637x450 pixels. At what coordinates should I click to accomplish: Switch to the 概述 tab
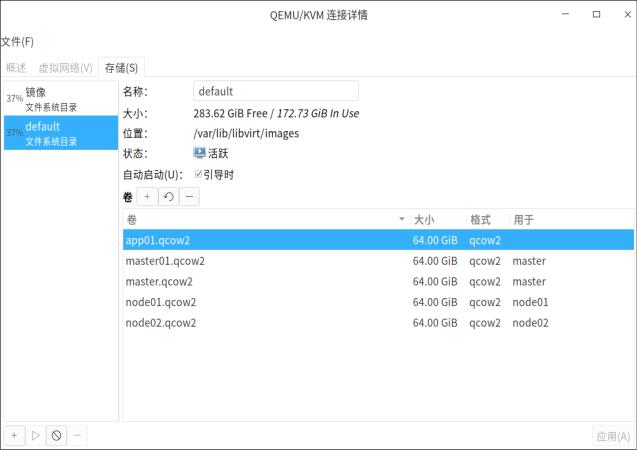click(x=16, y=68)
